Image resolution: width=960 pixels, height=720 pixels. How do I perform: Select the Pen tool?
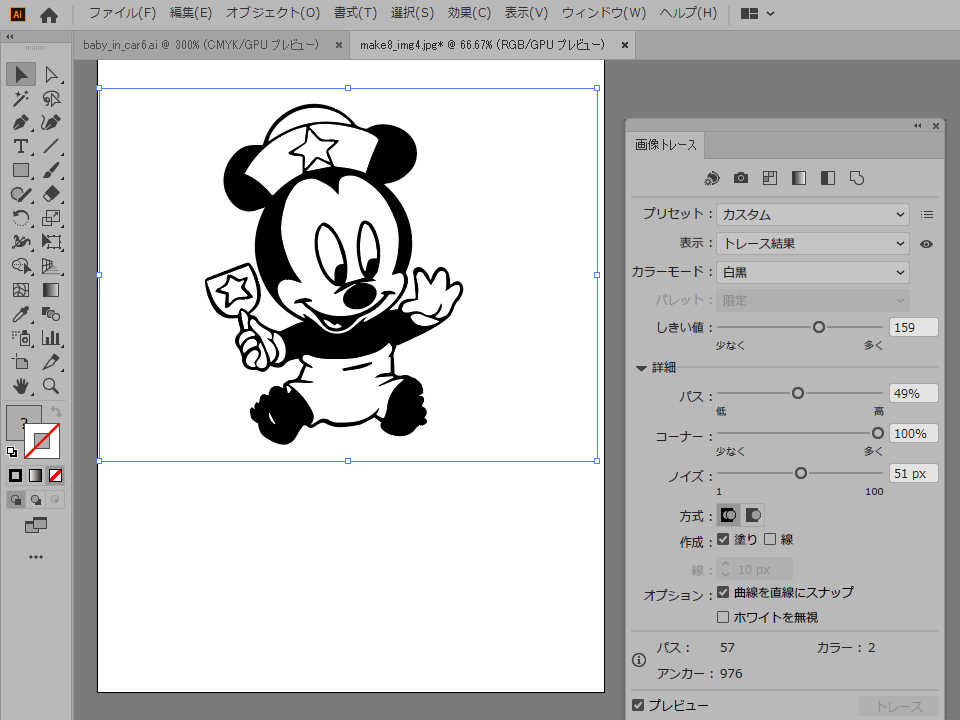pos(21,122)
